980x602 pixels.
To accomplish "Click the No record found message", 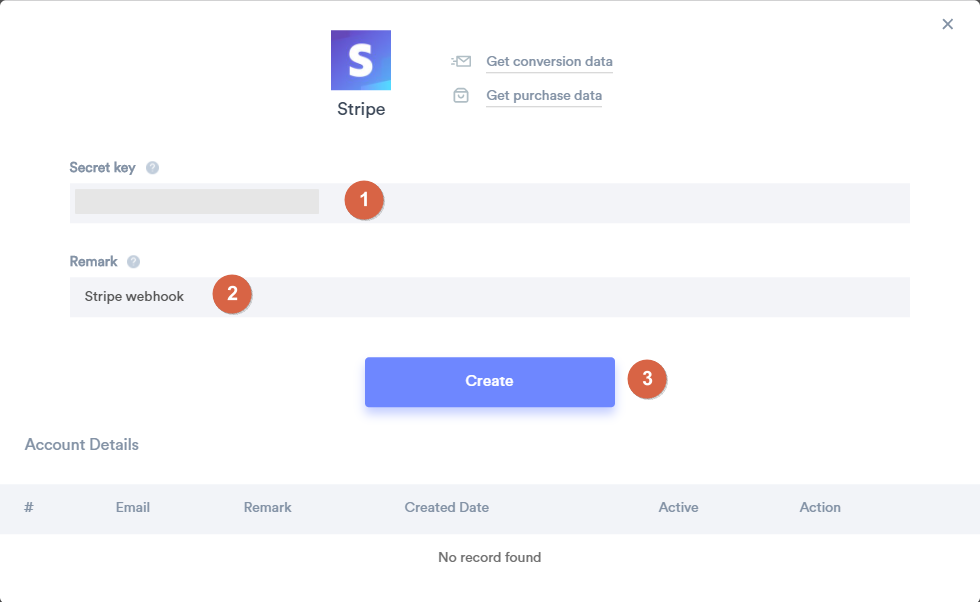I will 490,557.
